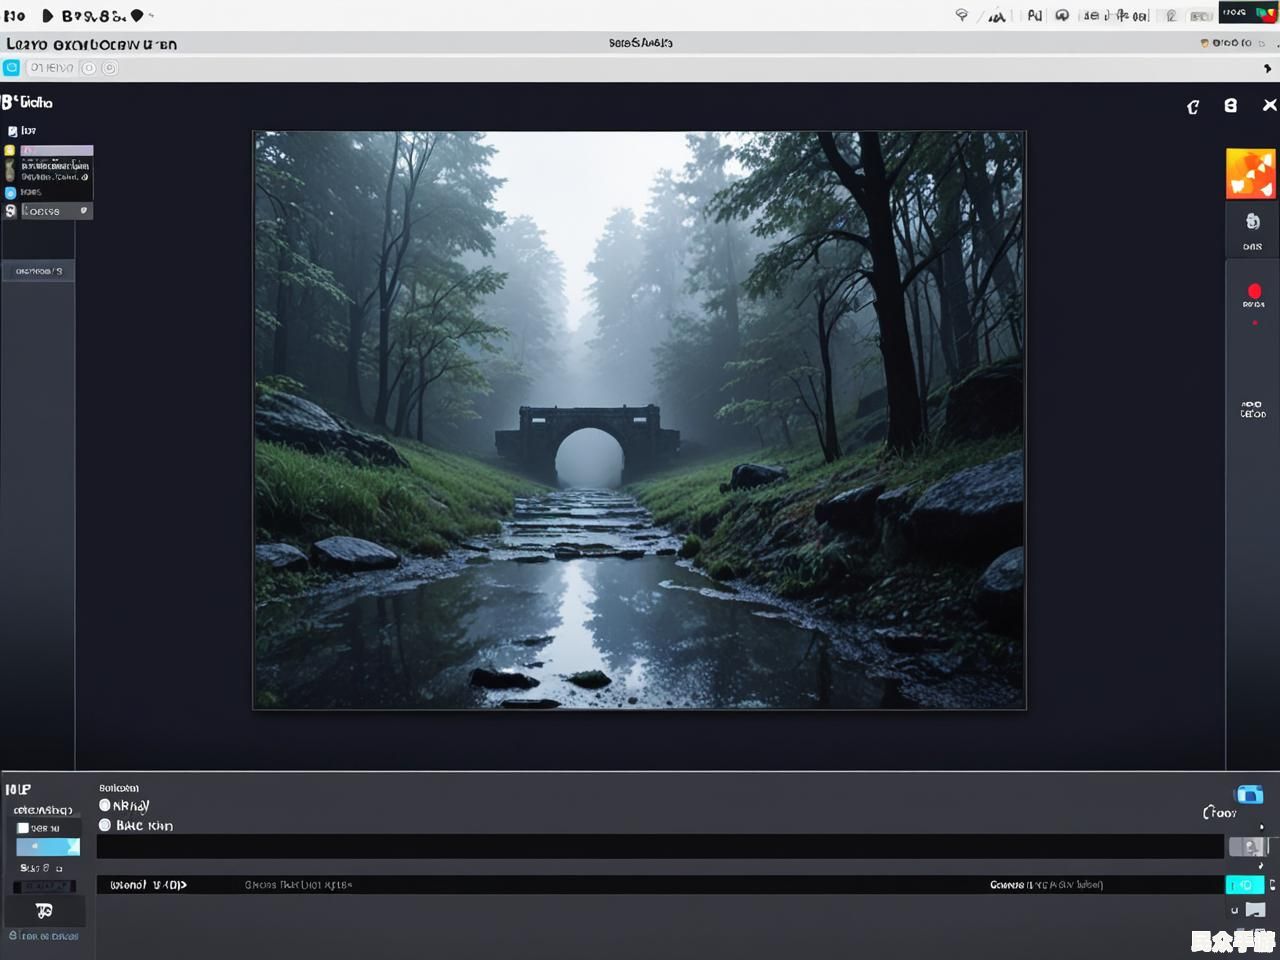The height and width of the screenshot is (960, 1280).
Task: Click the red record dot in right sidebar
Action: pos(1254,291)
